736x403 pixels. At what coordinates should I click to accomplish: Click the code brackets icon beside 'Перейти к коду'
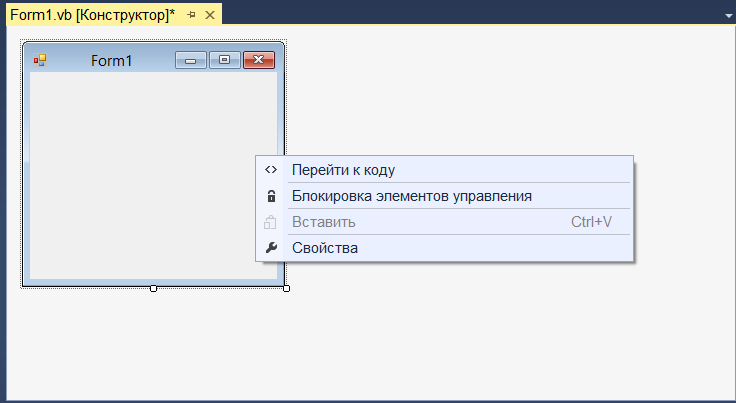pos(271,170)
